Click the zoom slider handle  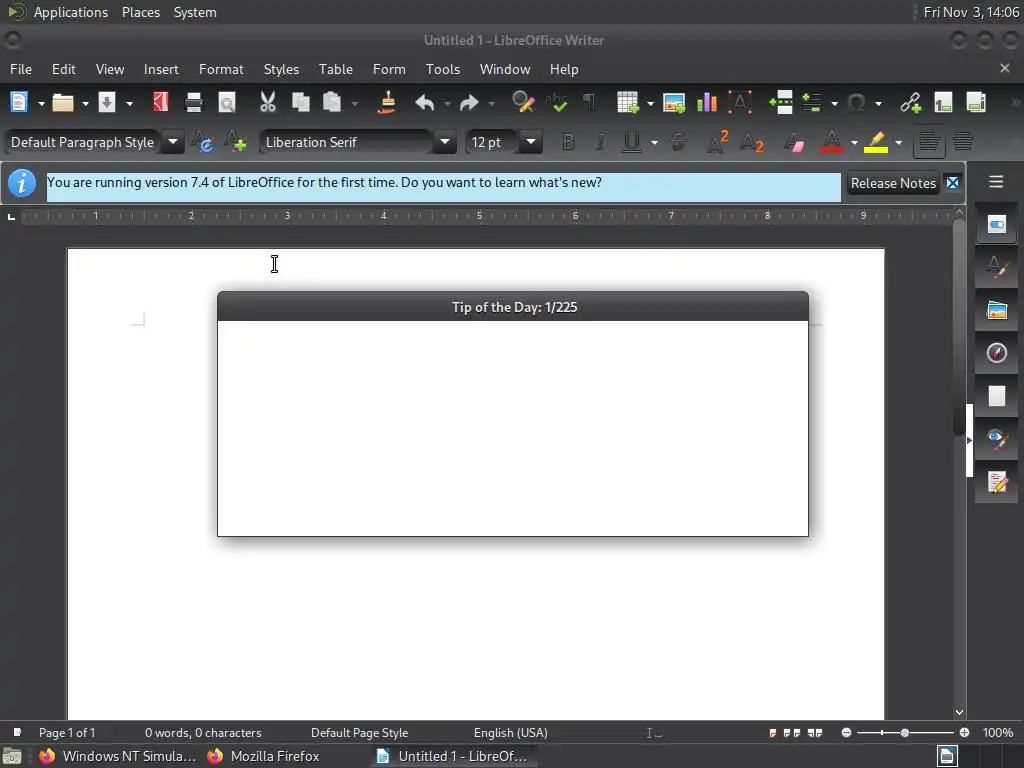coord(904,733)
